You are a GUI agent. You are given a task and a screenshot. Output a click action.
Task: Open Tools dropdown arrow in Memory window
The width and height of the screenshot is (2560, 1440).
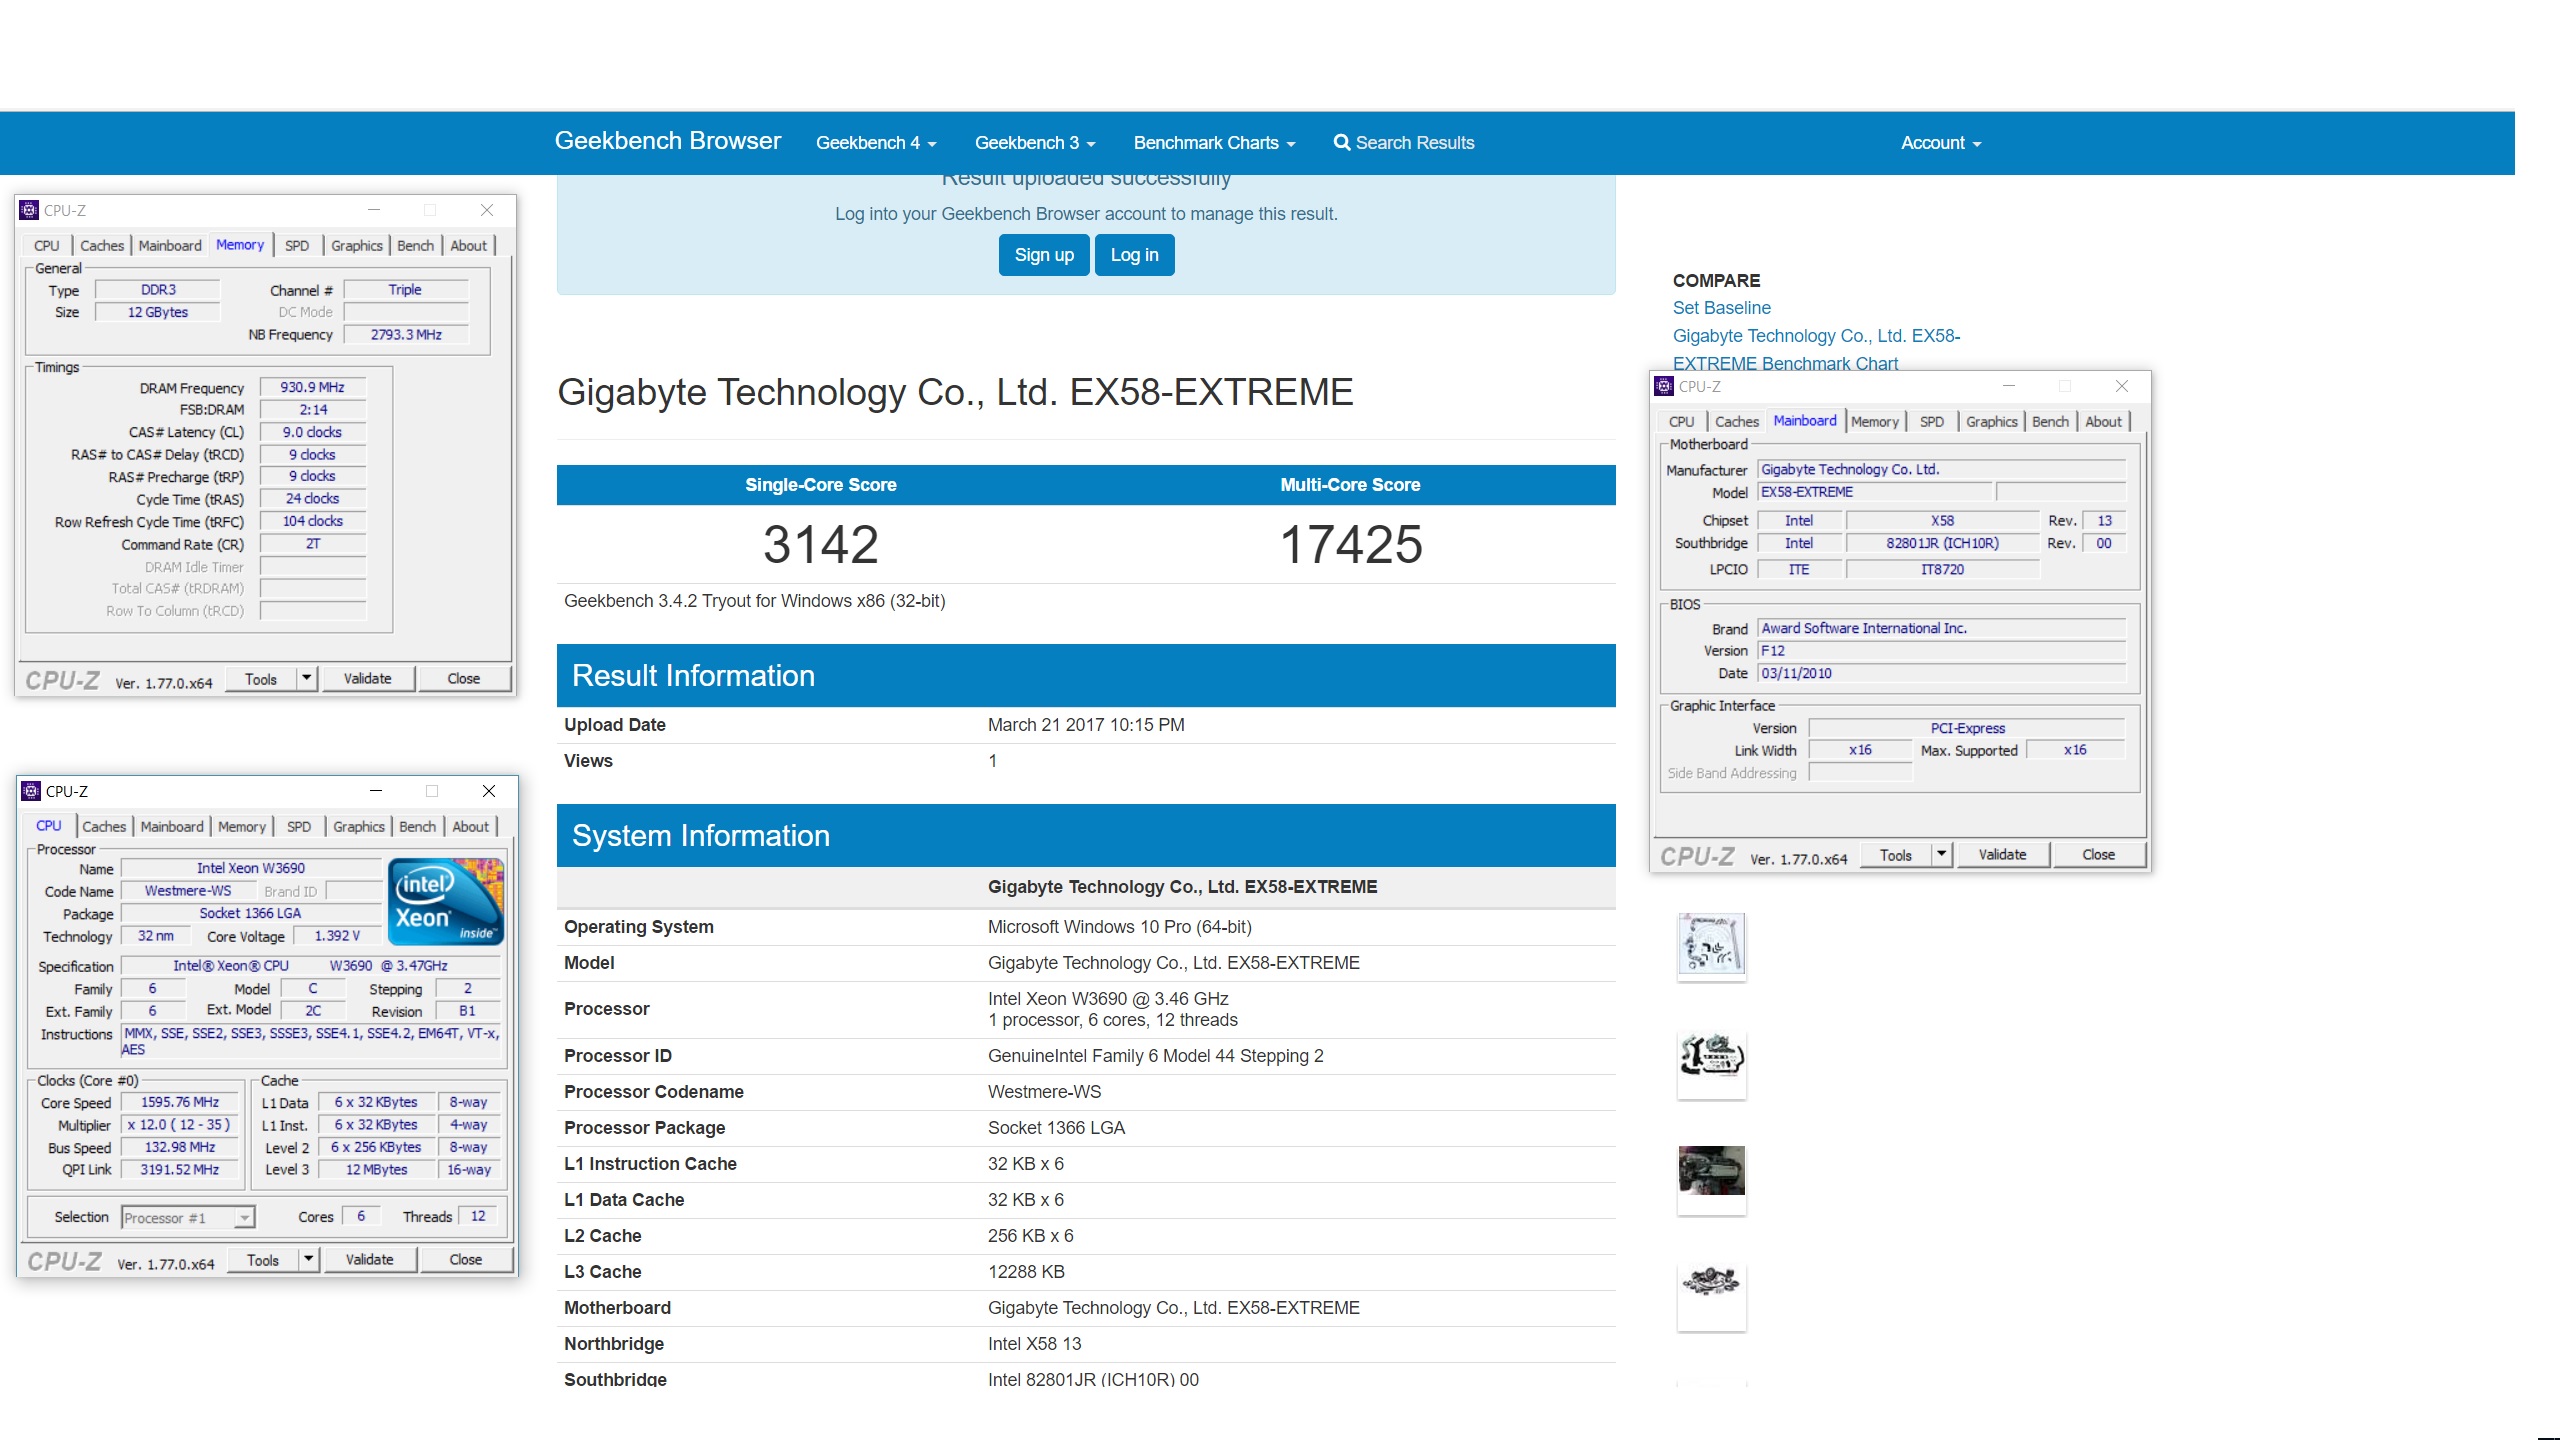click(x=307, y=678)
